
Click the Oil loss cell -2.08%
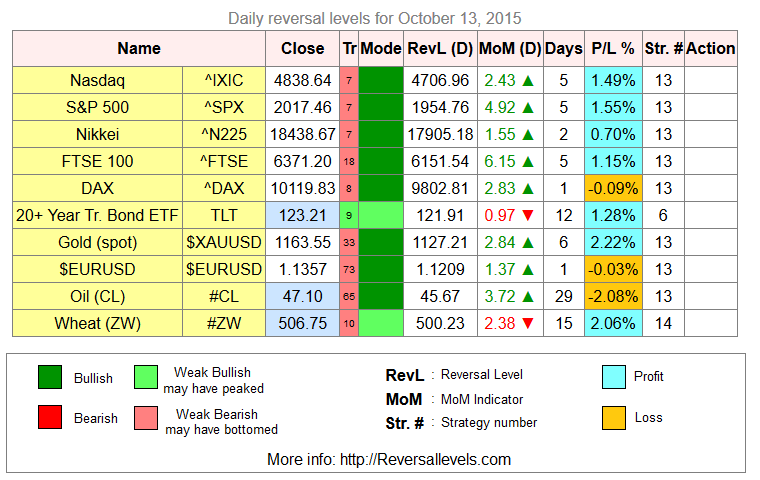(613, 296)
